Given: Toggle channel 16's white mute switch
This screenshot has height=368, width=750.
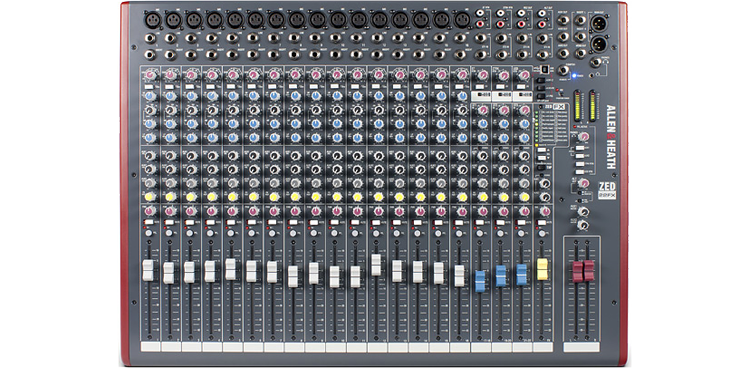Looking at the screenshot, I should 460,223.
